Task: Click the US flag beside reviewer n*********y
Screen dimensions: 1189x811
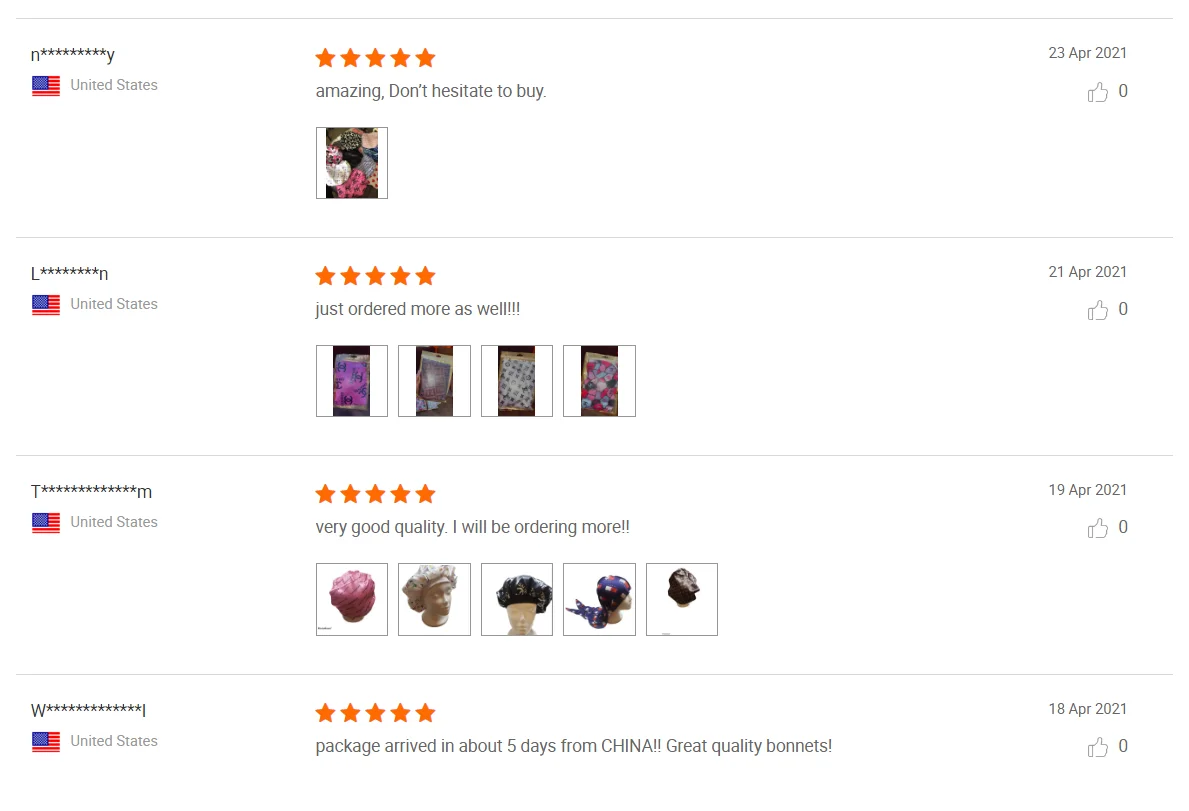Action: point(46,86)
